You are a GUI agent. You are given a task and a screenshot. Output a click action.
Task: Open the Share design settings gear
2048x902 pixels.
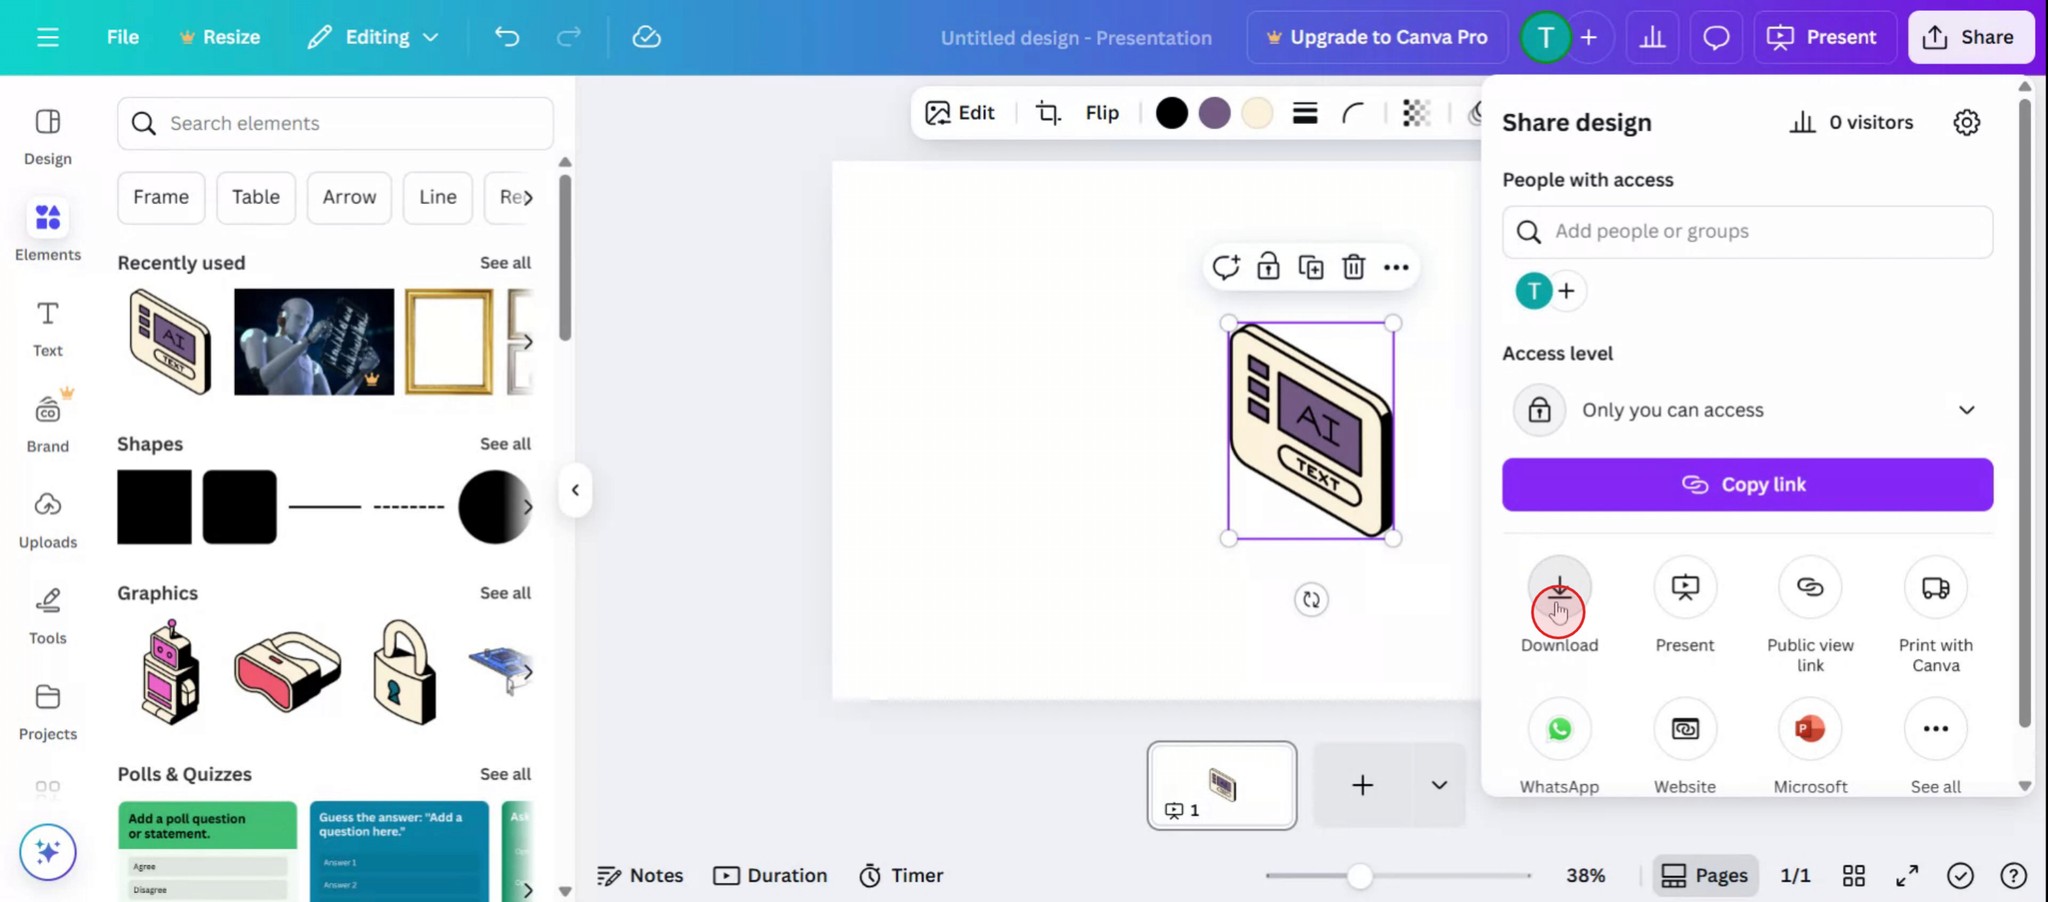1965,121
